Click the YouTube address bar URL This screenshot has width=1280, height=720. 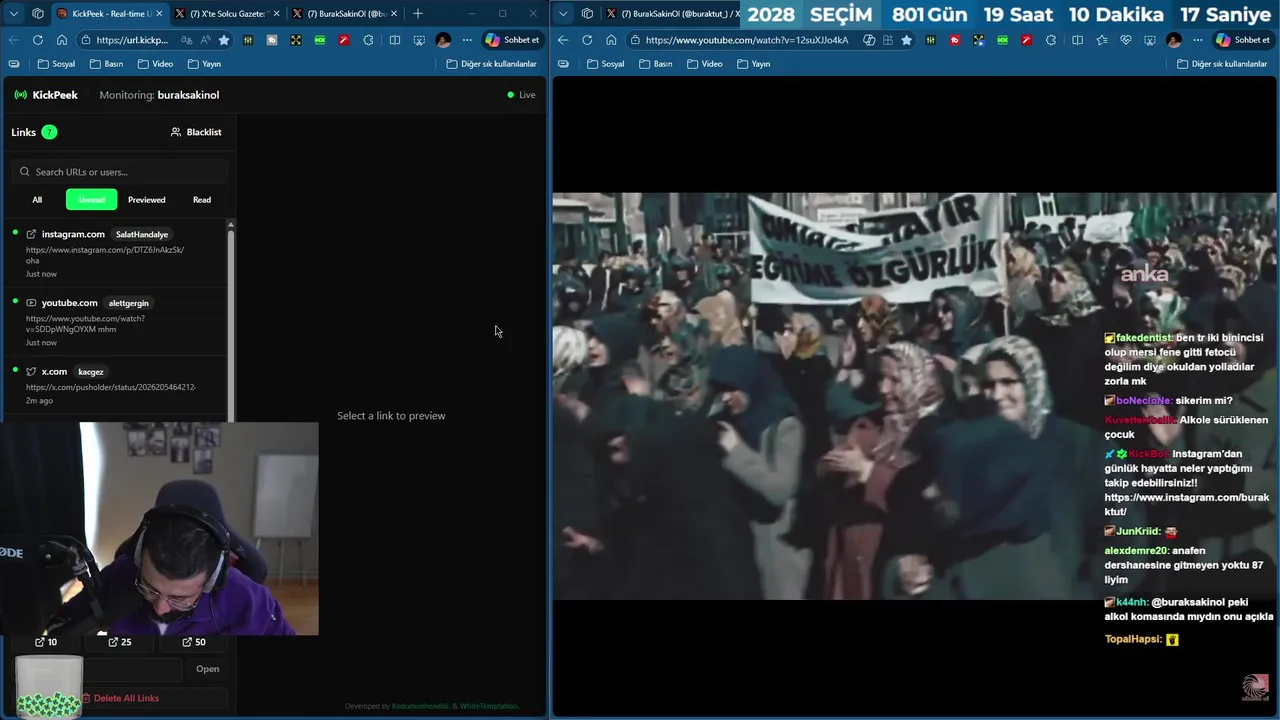[x=747, y=40]
